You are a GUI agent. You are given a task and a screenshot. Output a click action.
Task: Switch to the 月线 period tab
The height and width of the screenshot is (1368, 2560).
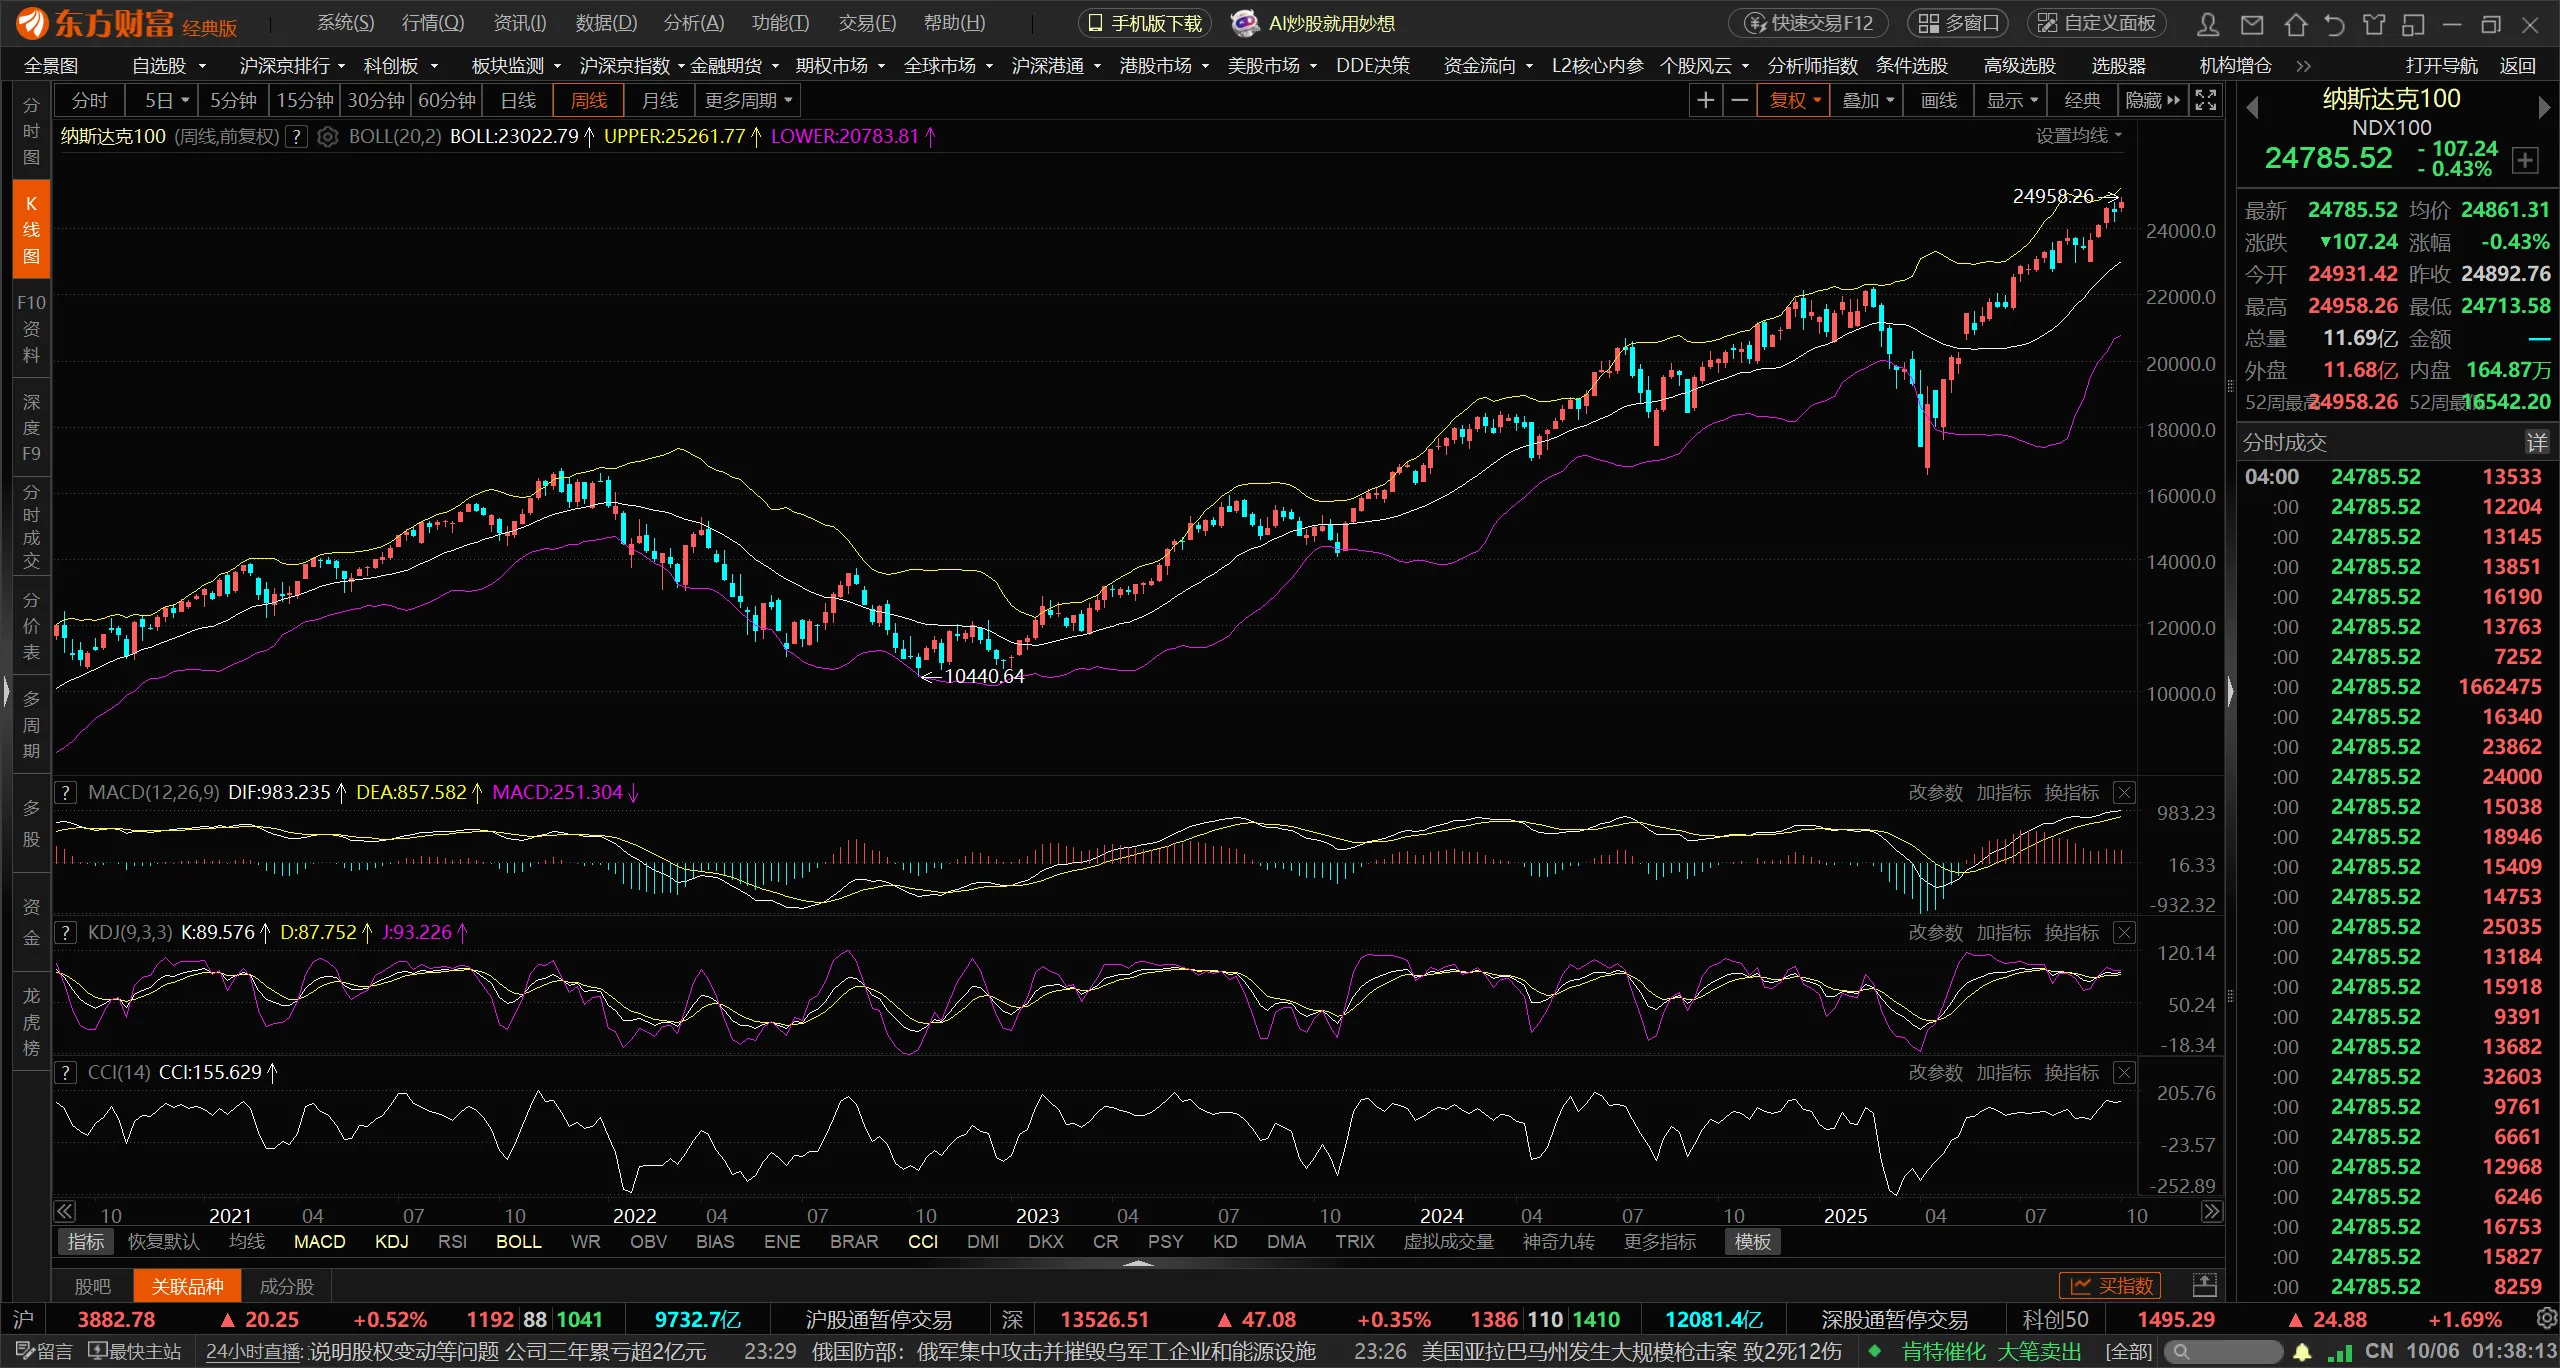pos(659,100)
